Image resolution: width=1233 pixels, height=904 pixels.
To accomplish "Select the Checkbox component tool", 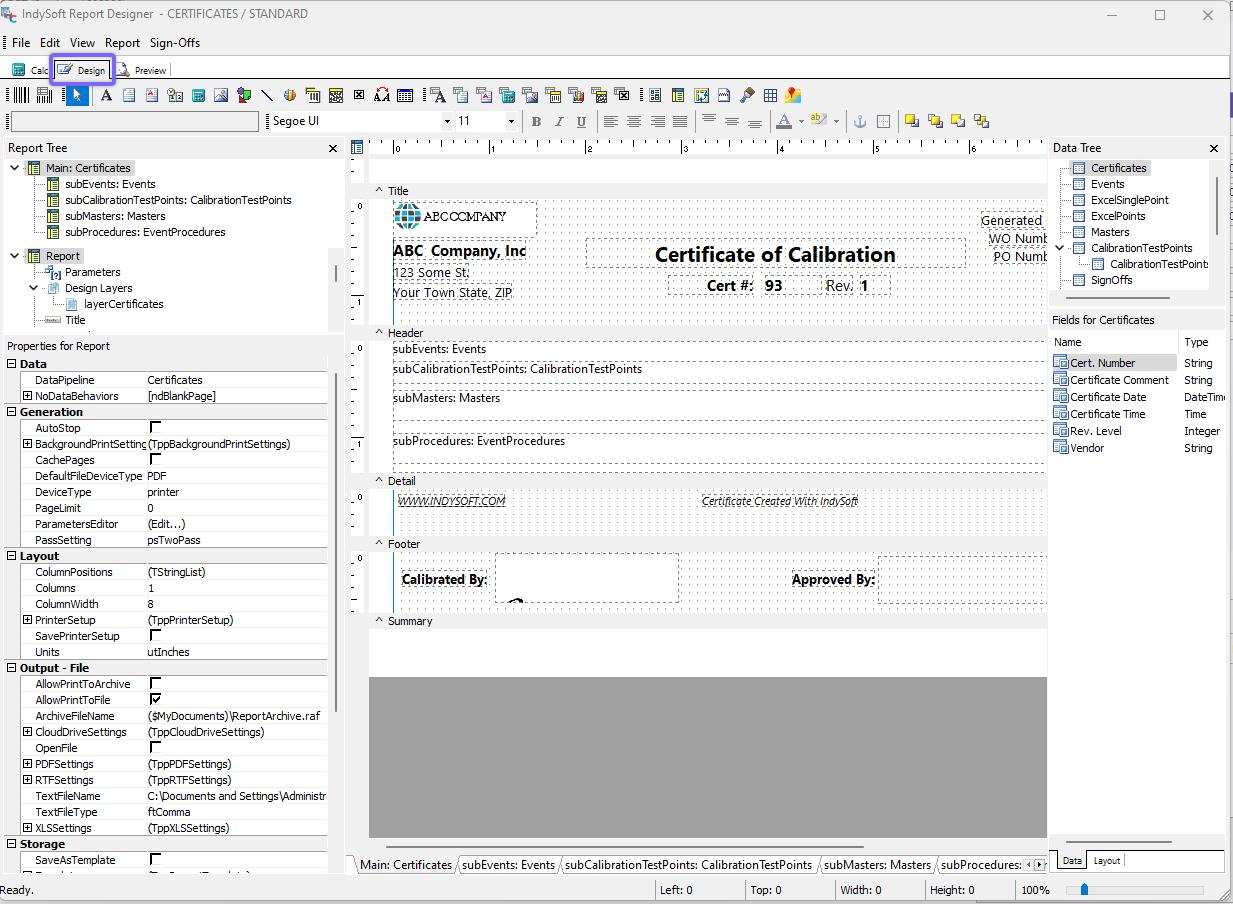I will click(x=359, y=95).
